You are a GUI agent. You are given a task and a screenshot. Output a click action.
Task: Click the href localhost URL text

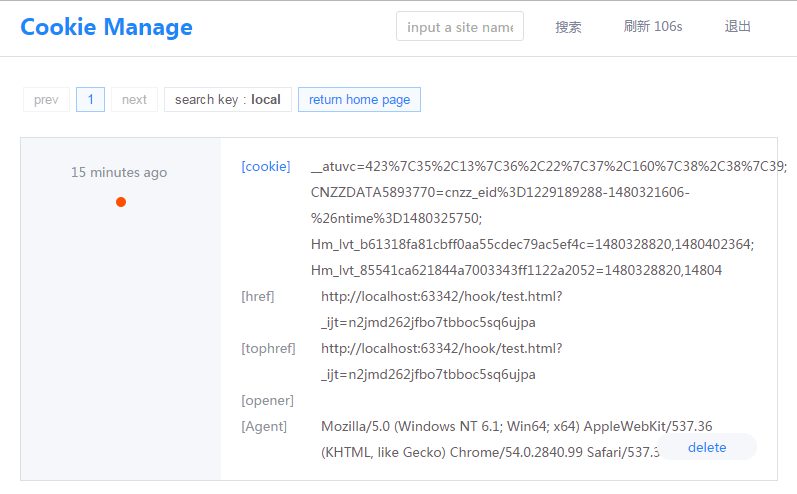click(442, 310)
